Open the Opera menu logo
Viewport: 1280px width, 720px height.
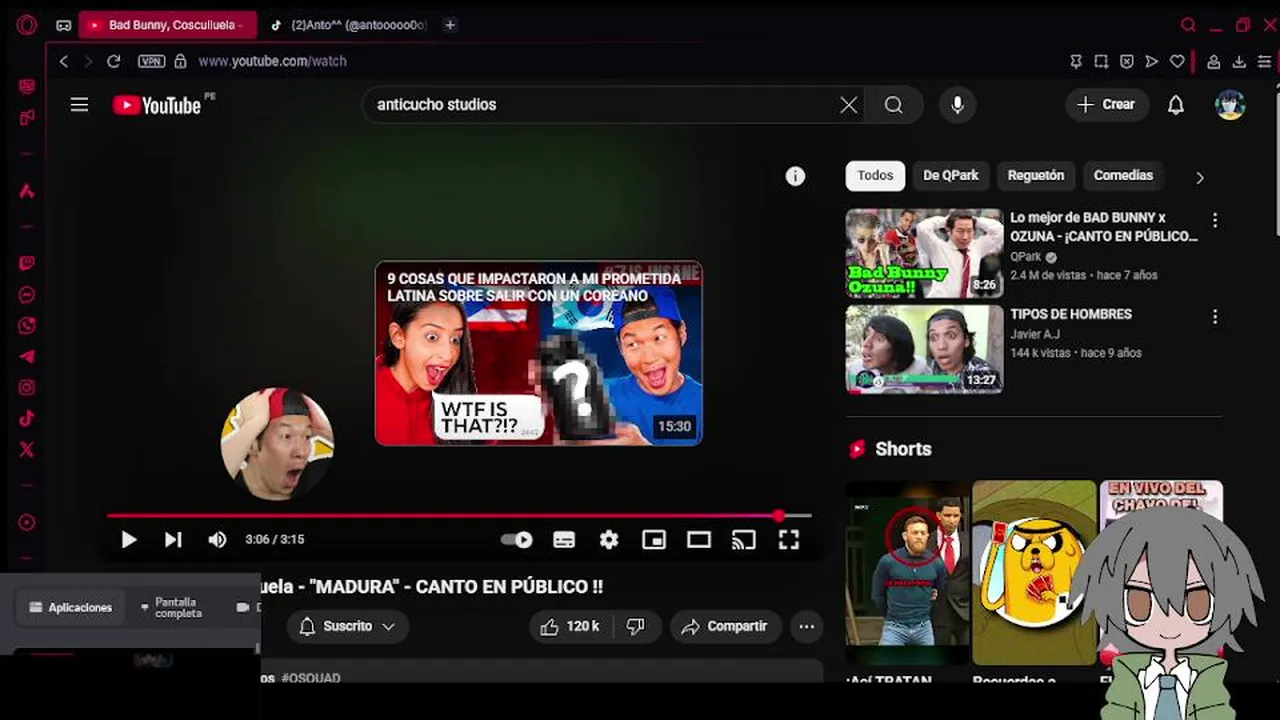click(x=27, y=25)
